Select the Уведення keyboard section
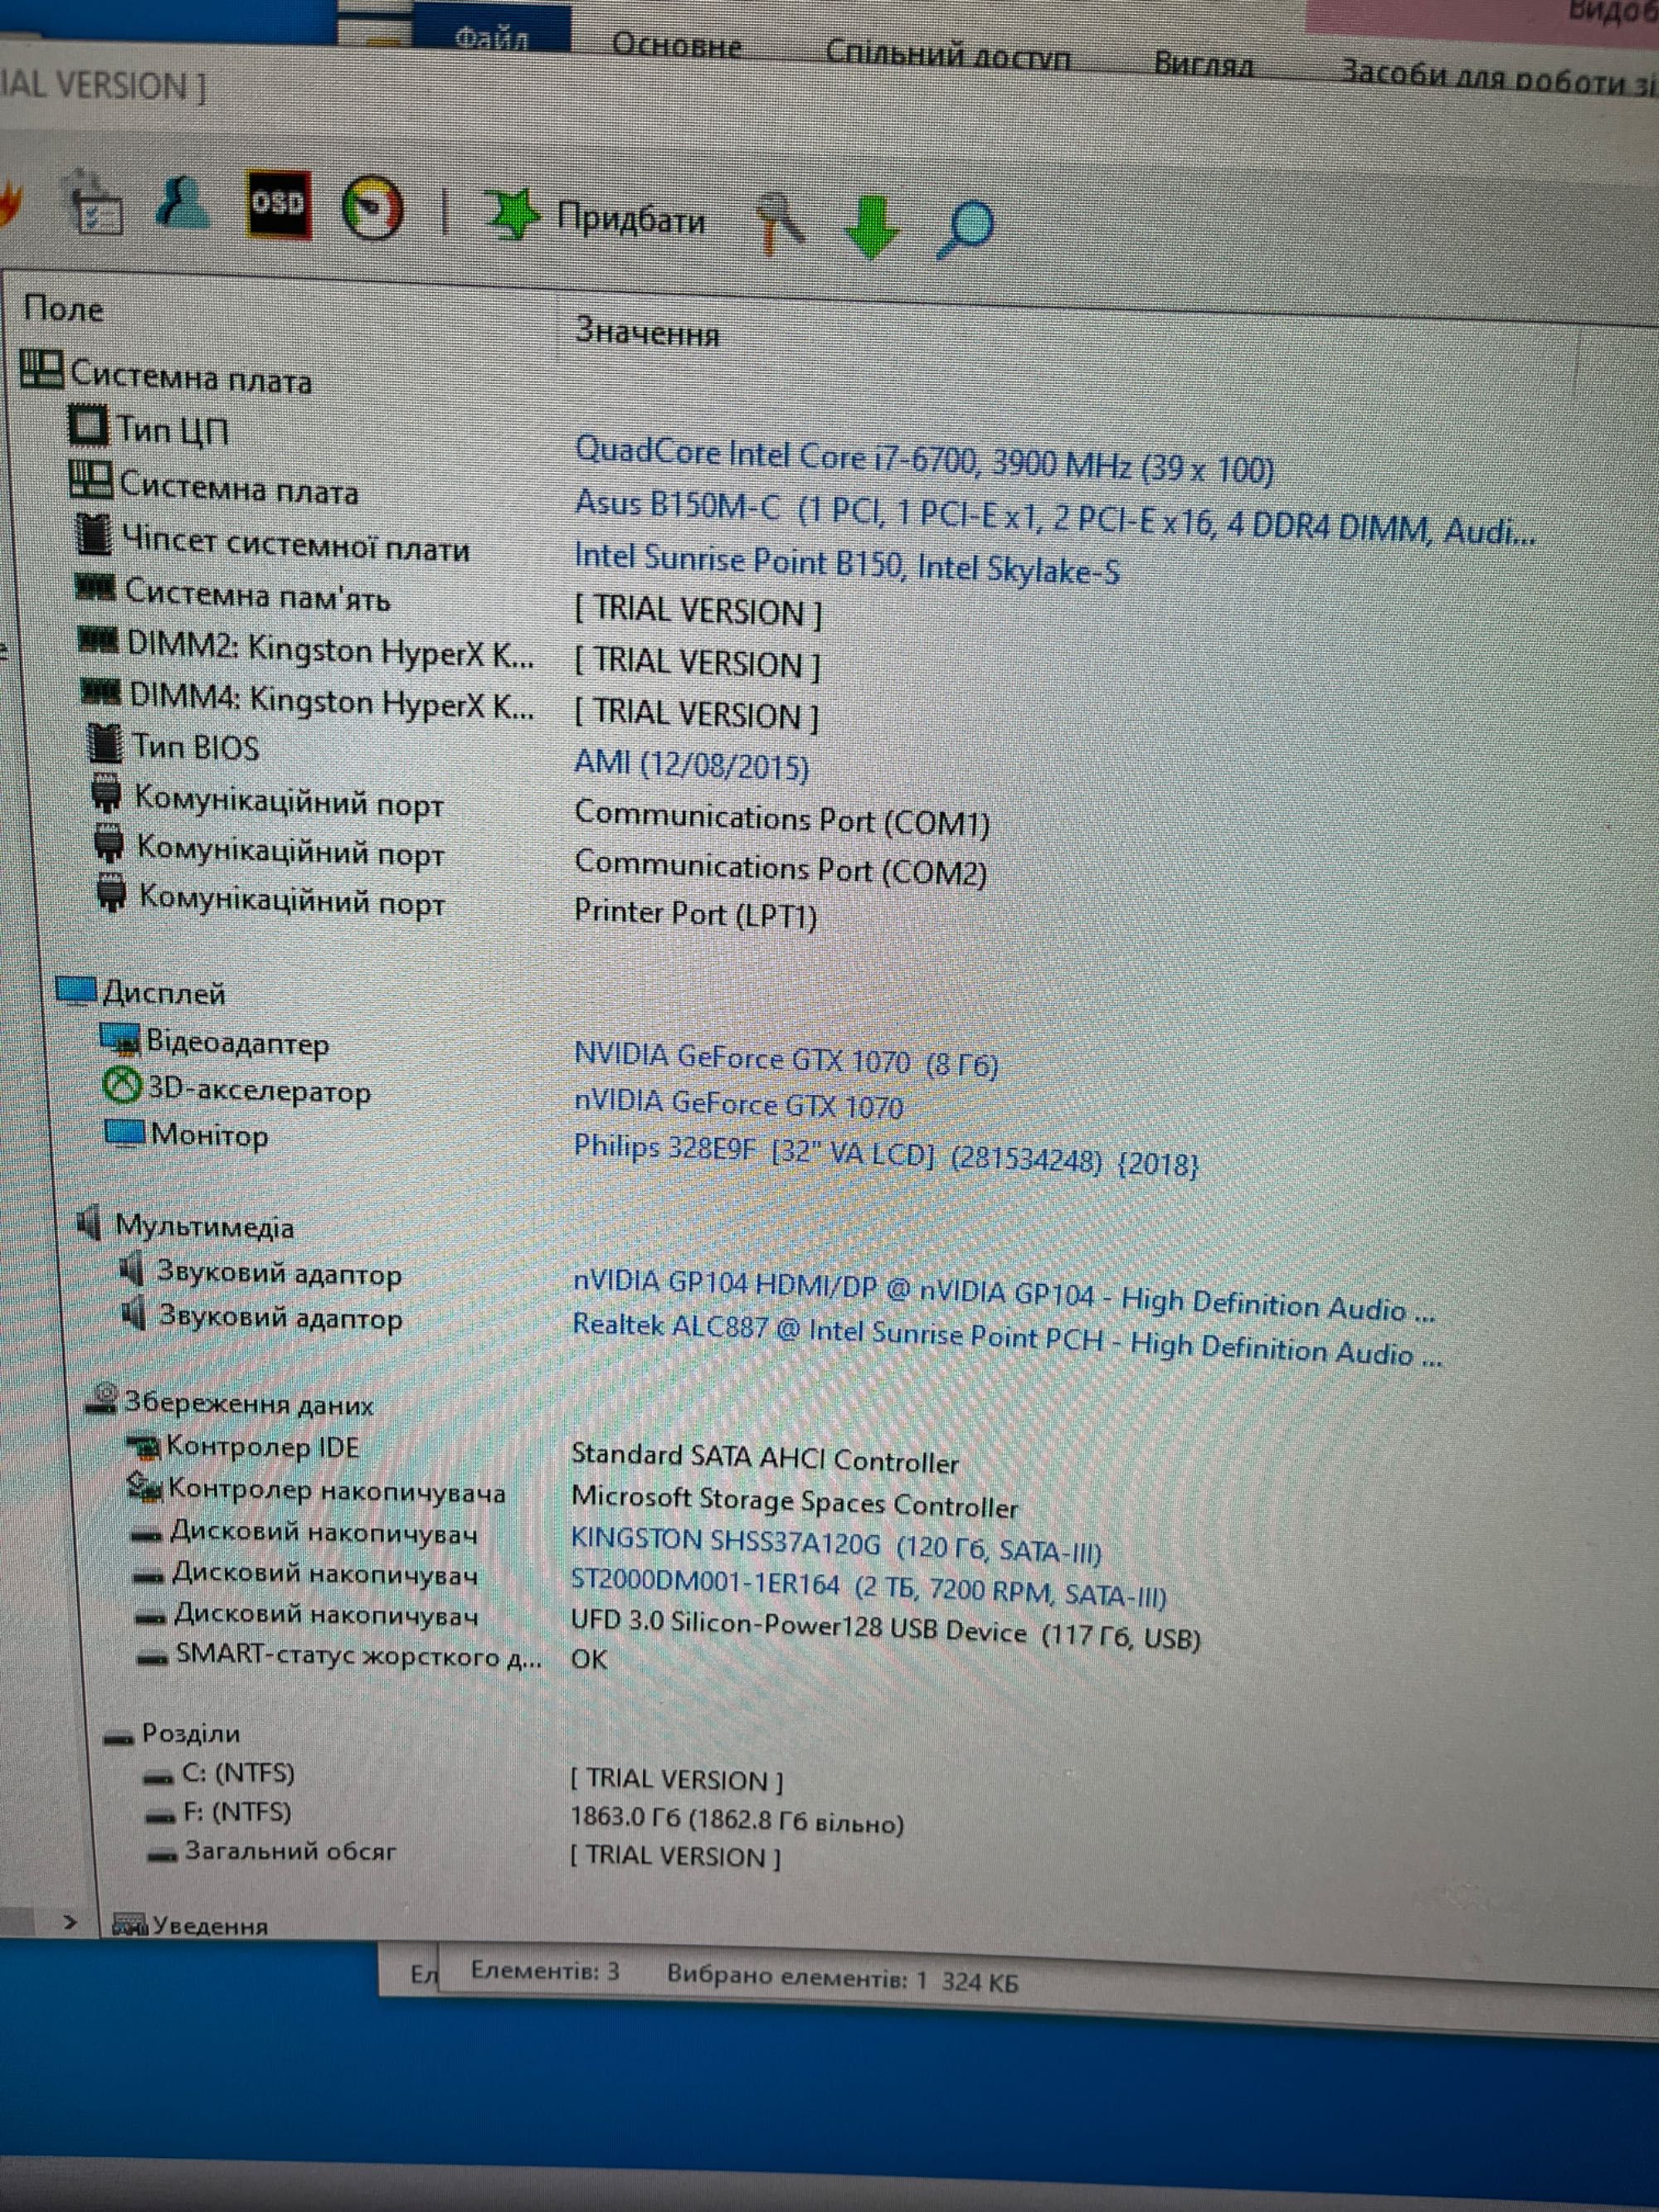This screenshot has height=2212, width=1659. pos(190,1925)
